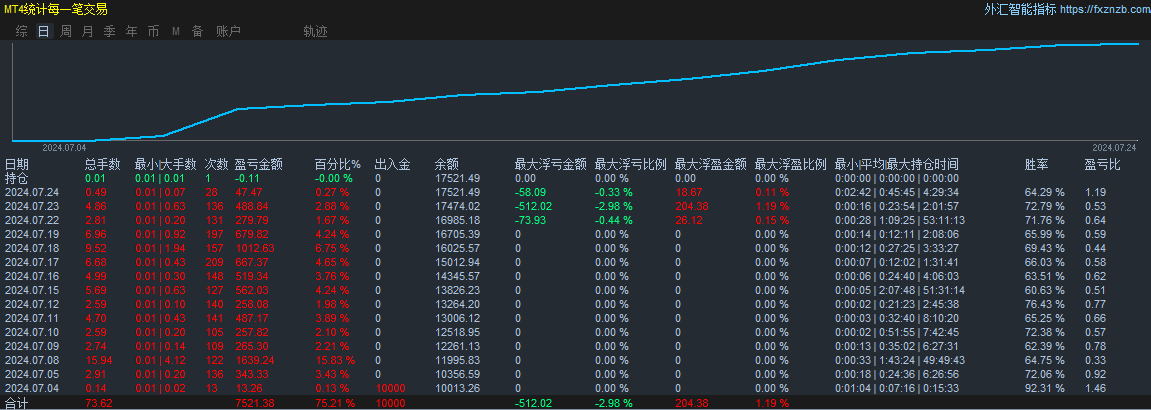Click the balance value 10013.26
This screenshot has width=1151, height=410.
coord(457,388)
